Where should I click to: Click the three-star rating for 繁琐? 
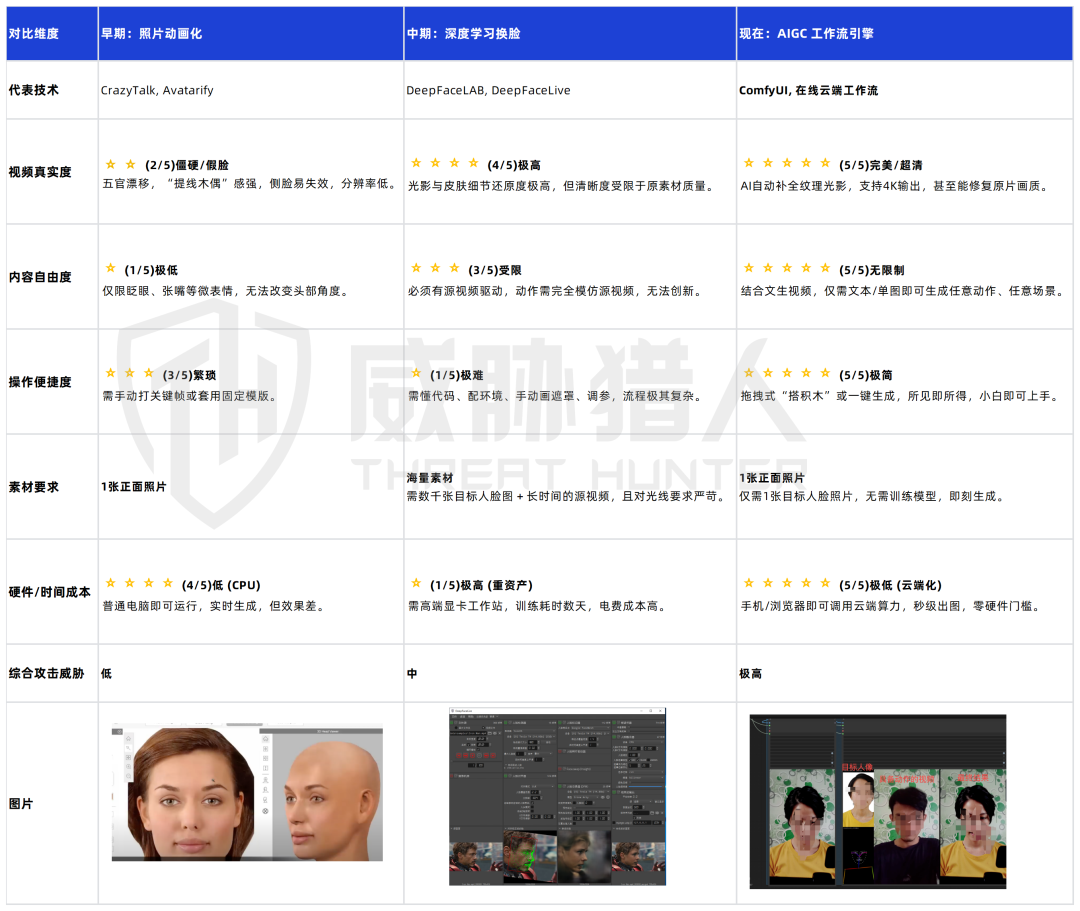[130, 374]
